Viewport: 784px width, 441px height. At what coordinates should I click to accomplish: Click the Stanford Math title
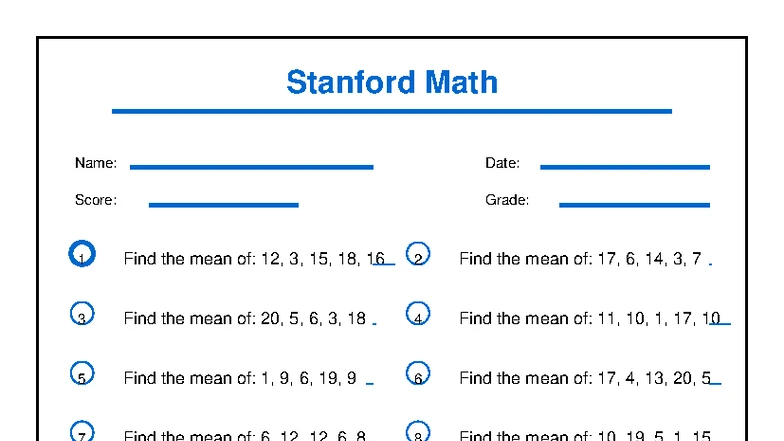[x=392, y=82]
